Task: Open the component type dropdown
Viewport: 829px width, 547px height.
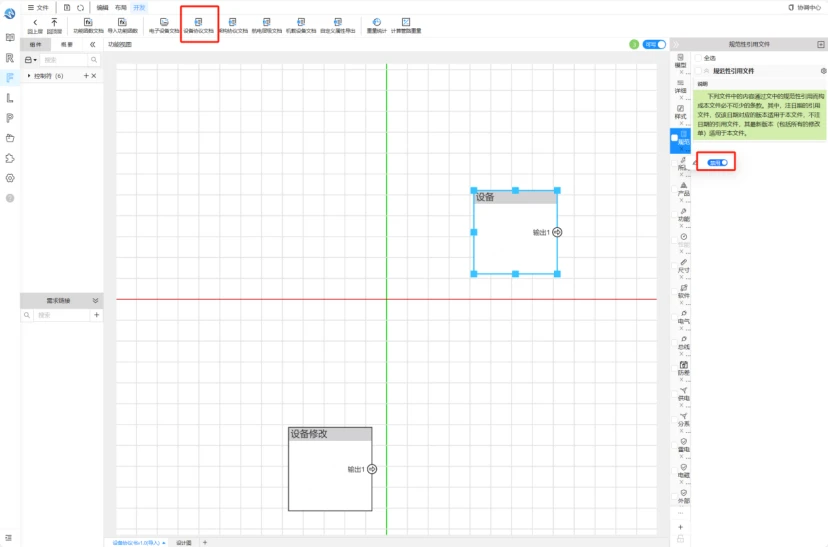Action: click(31, 60)
